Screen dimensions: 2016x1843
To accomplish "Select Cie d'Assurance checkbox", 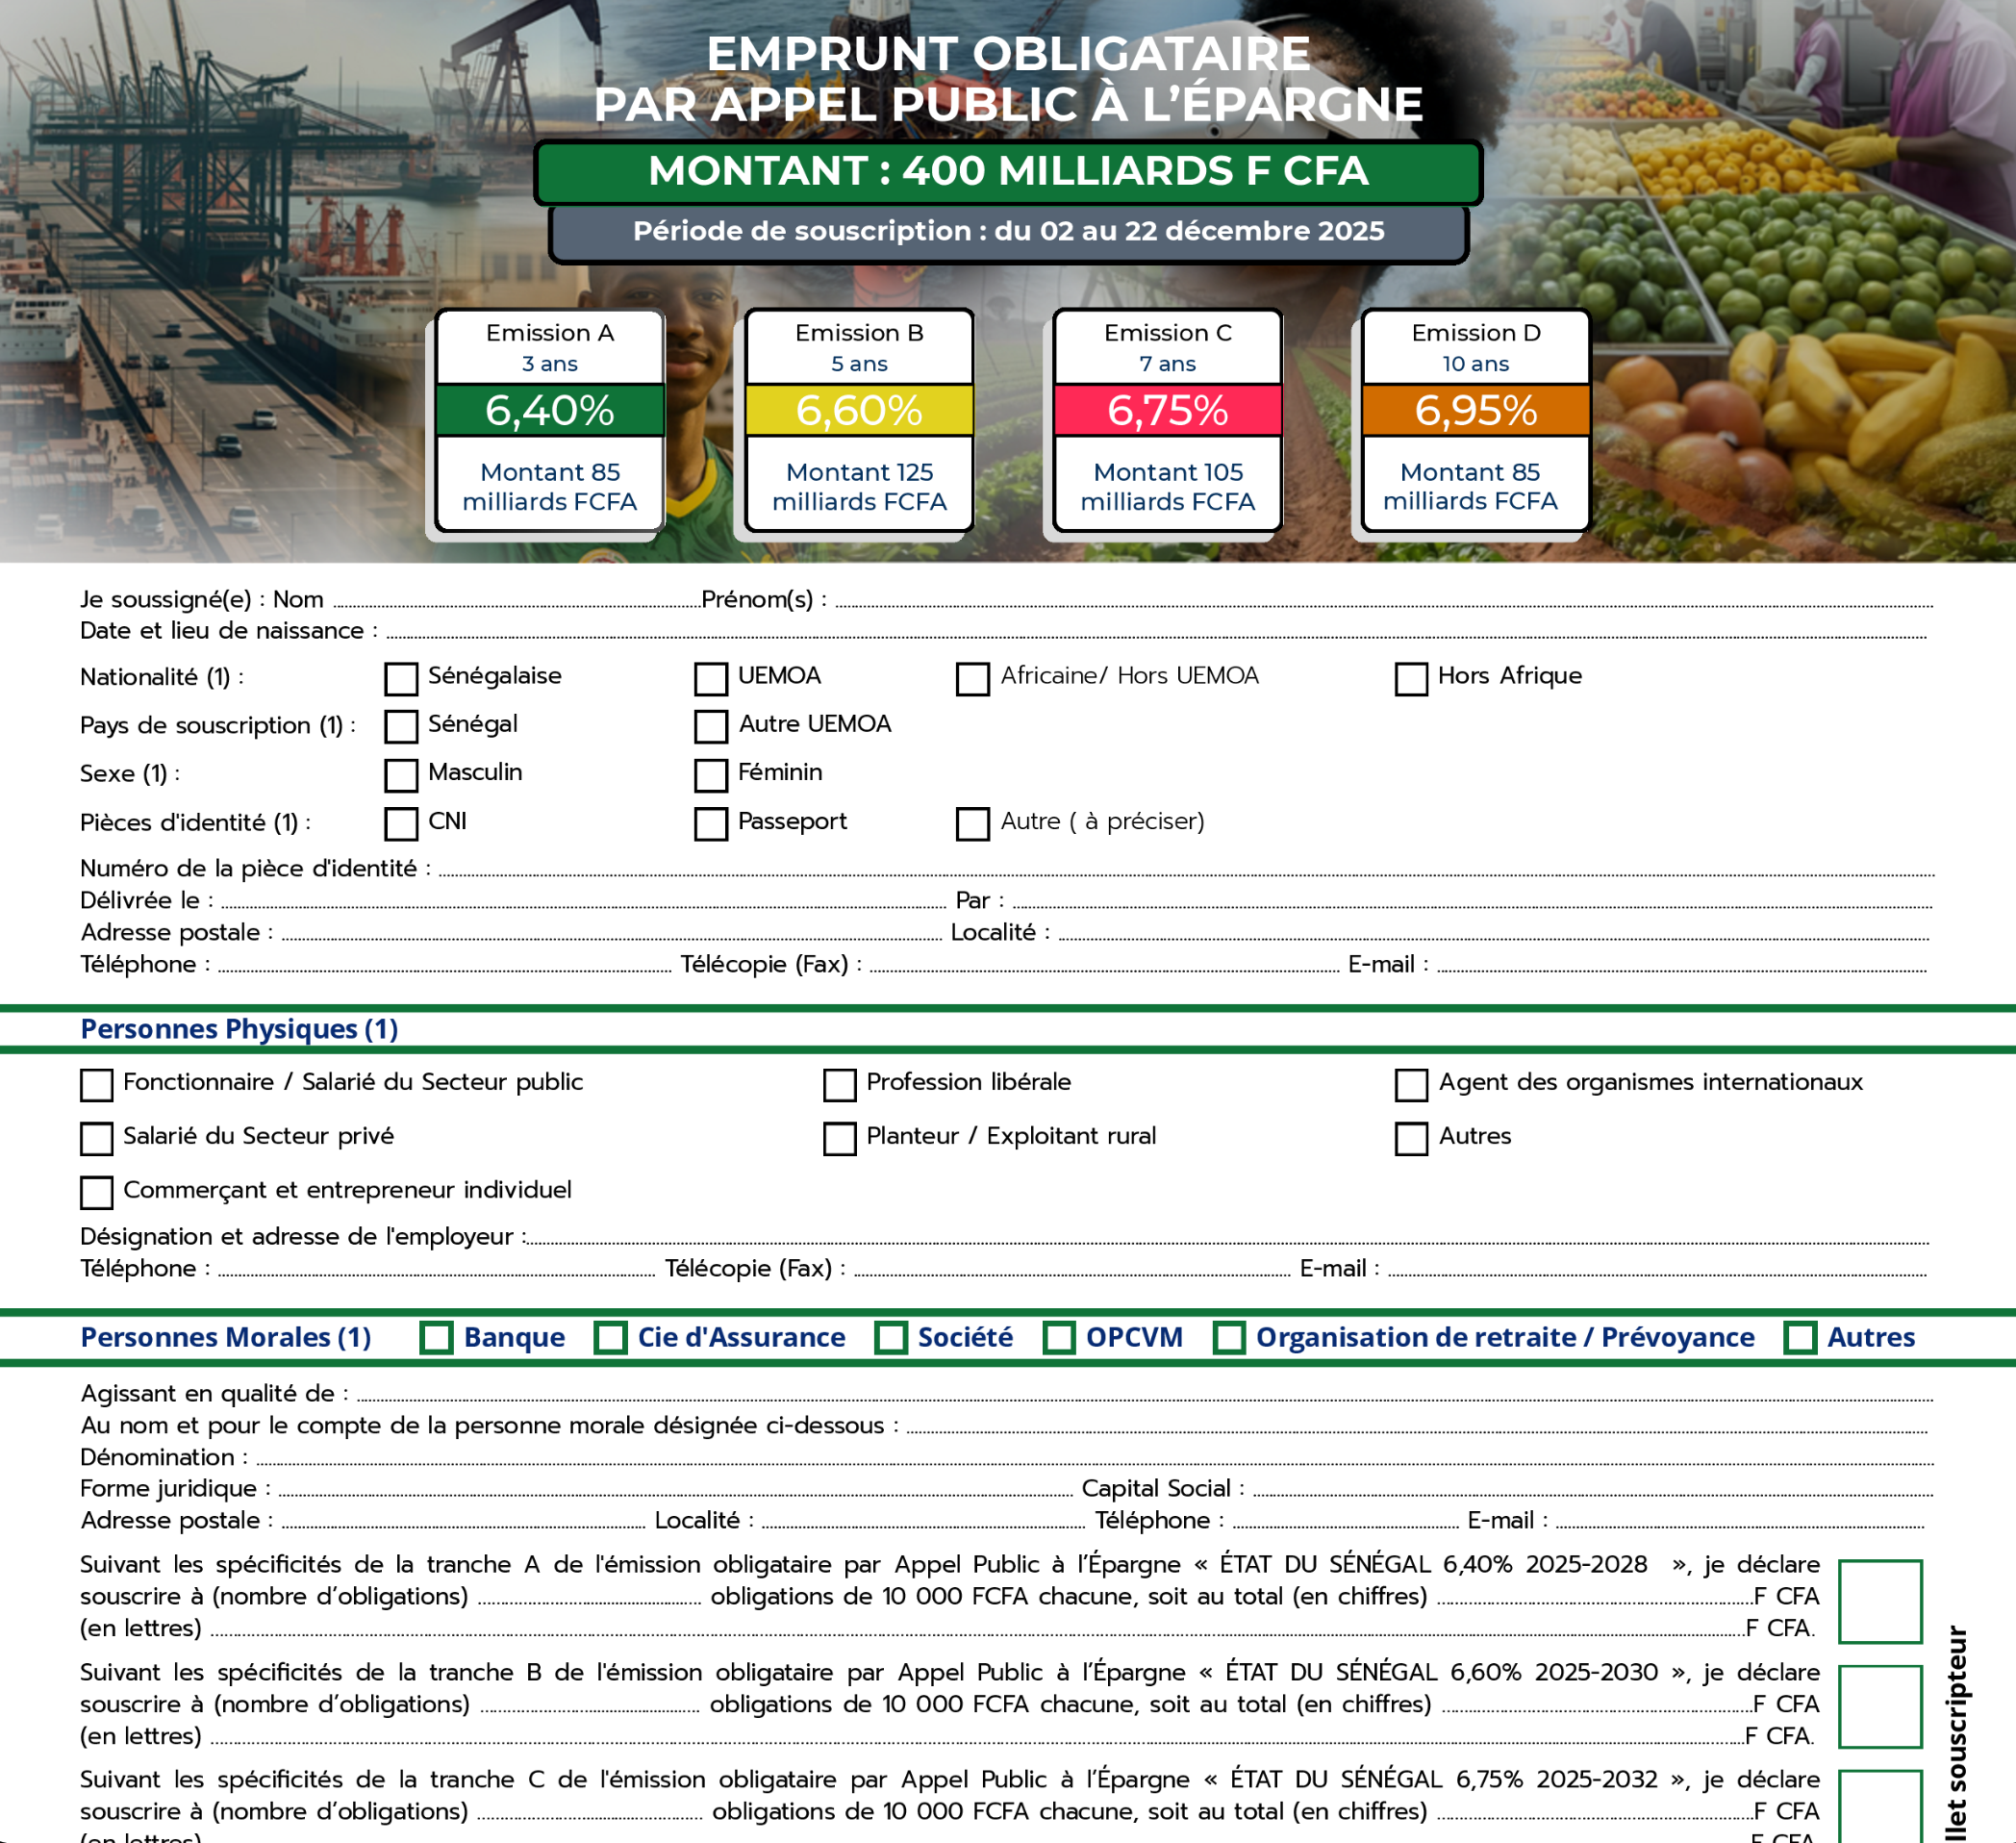I will [x=610, y=1337].
